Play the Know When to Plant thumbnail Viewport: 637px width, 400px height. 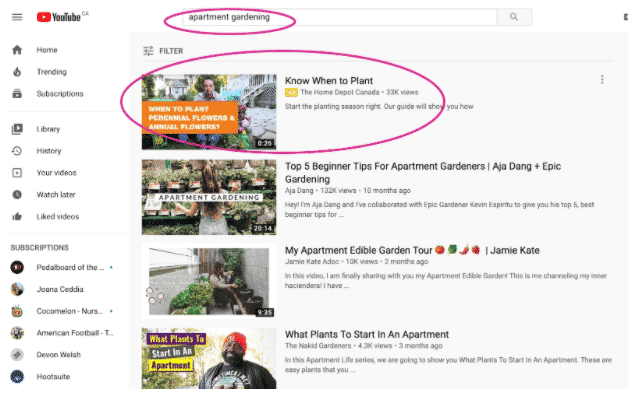point(209,111)
